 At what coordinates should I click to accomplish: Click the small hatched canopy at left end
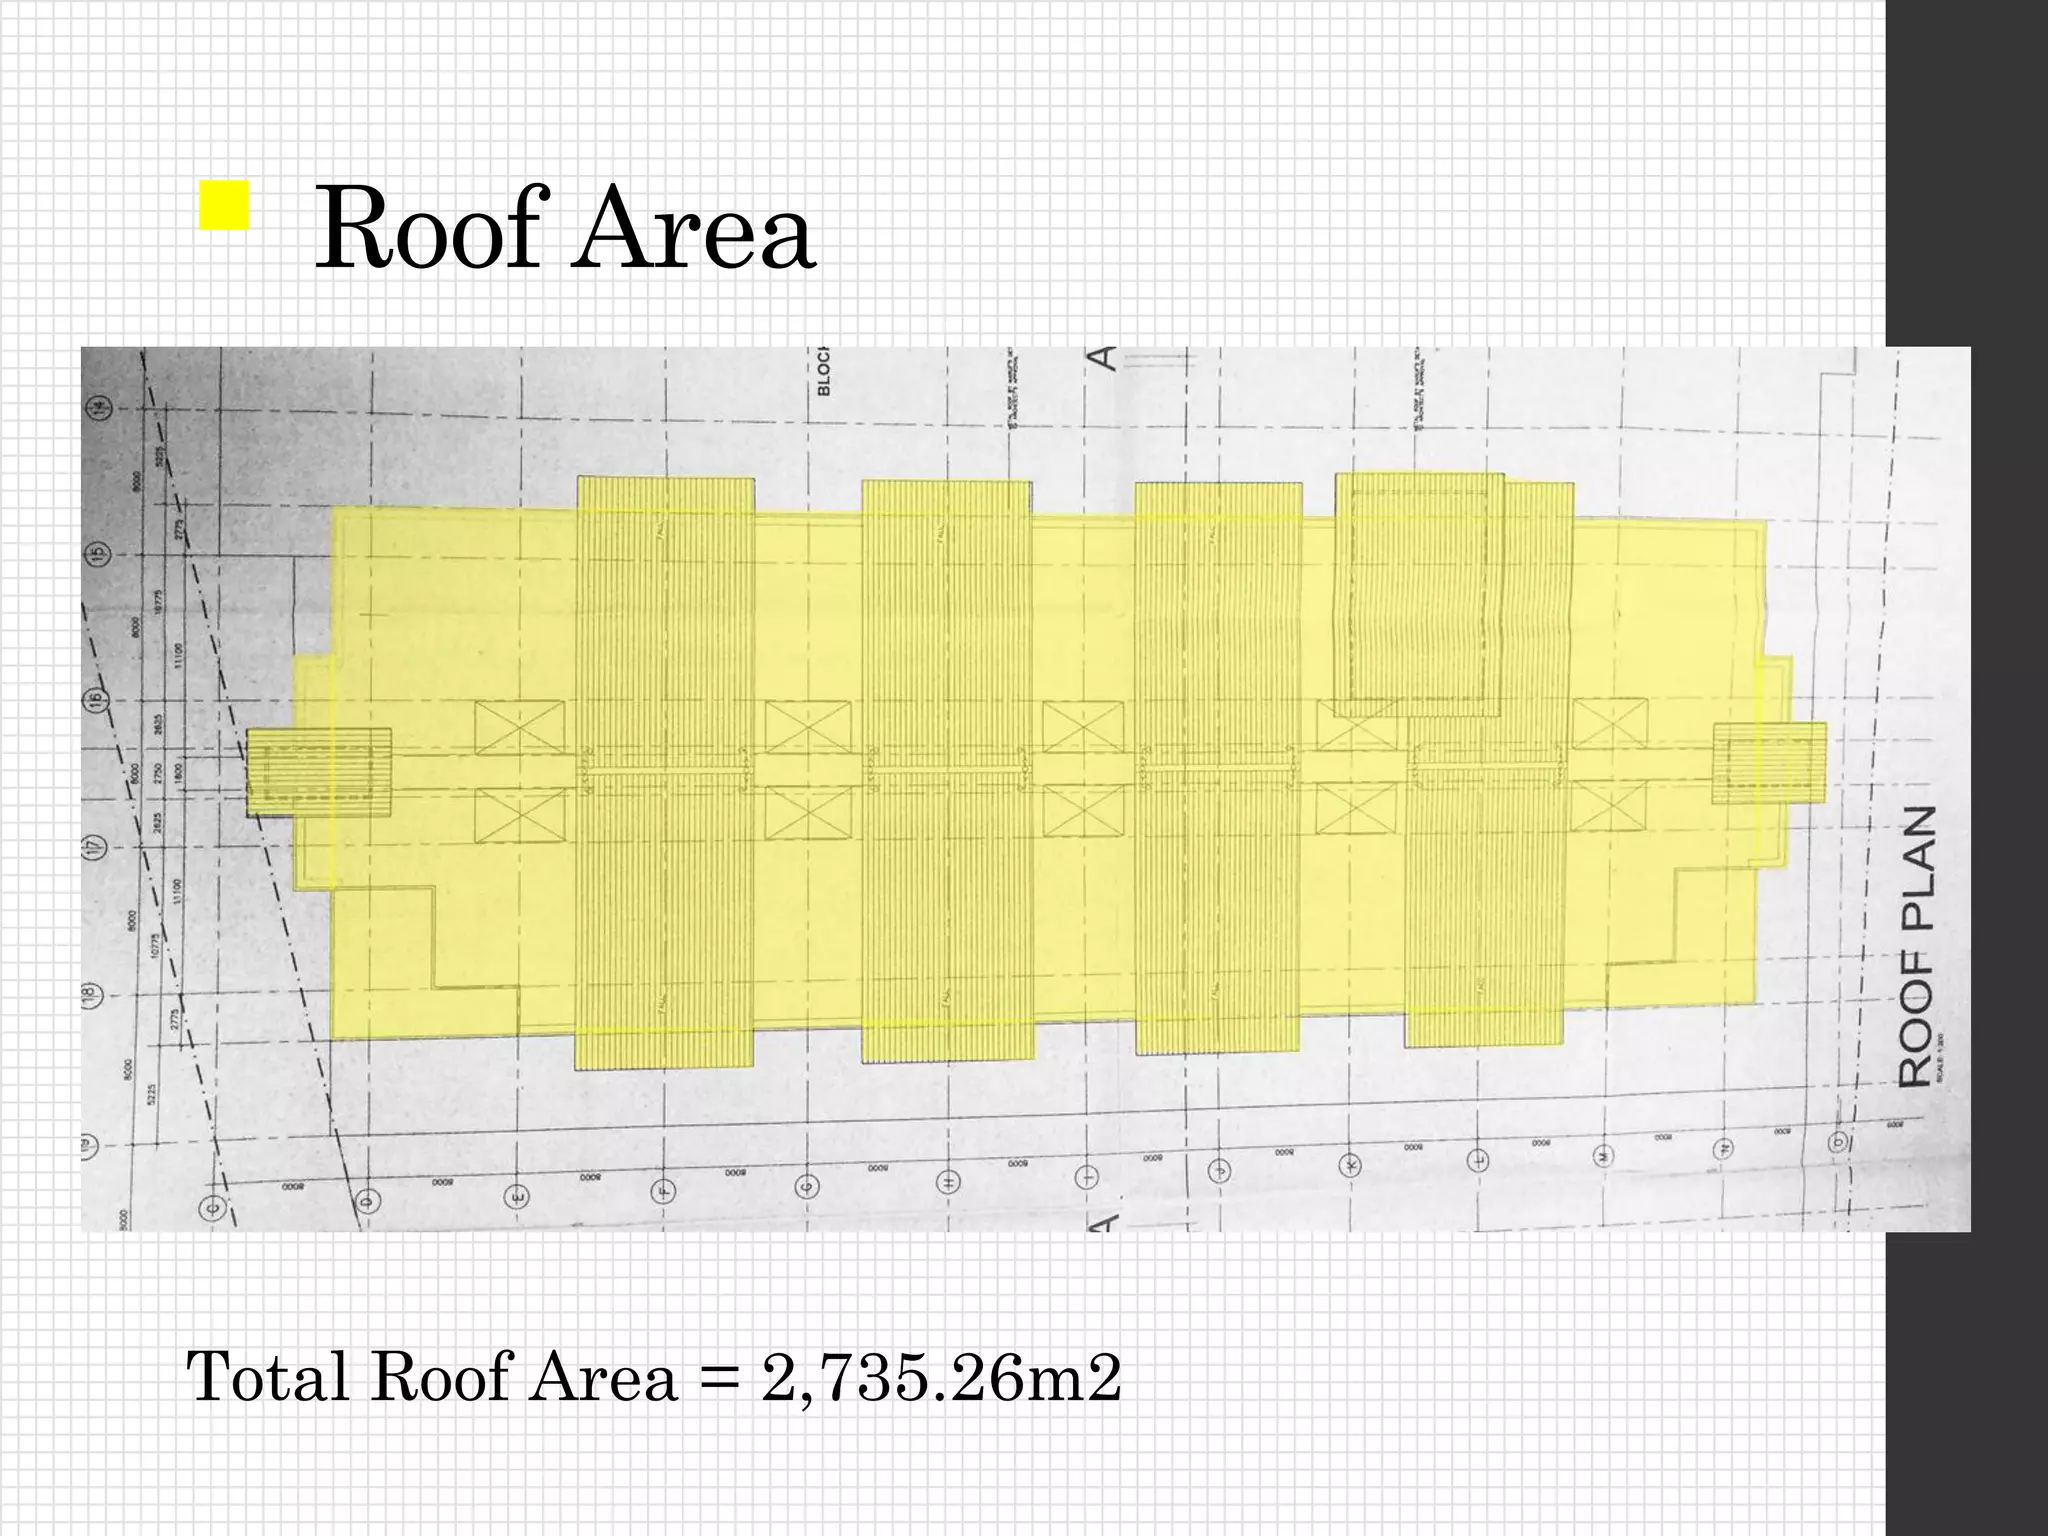pyautogui.click(x=319, y=773)
